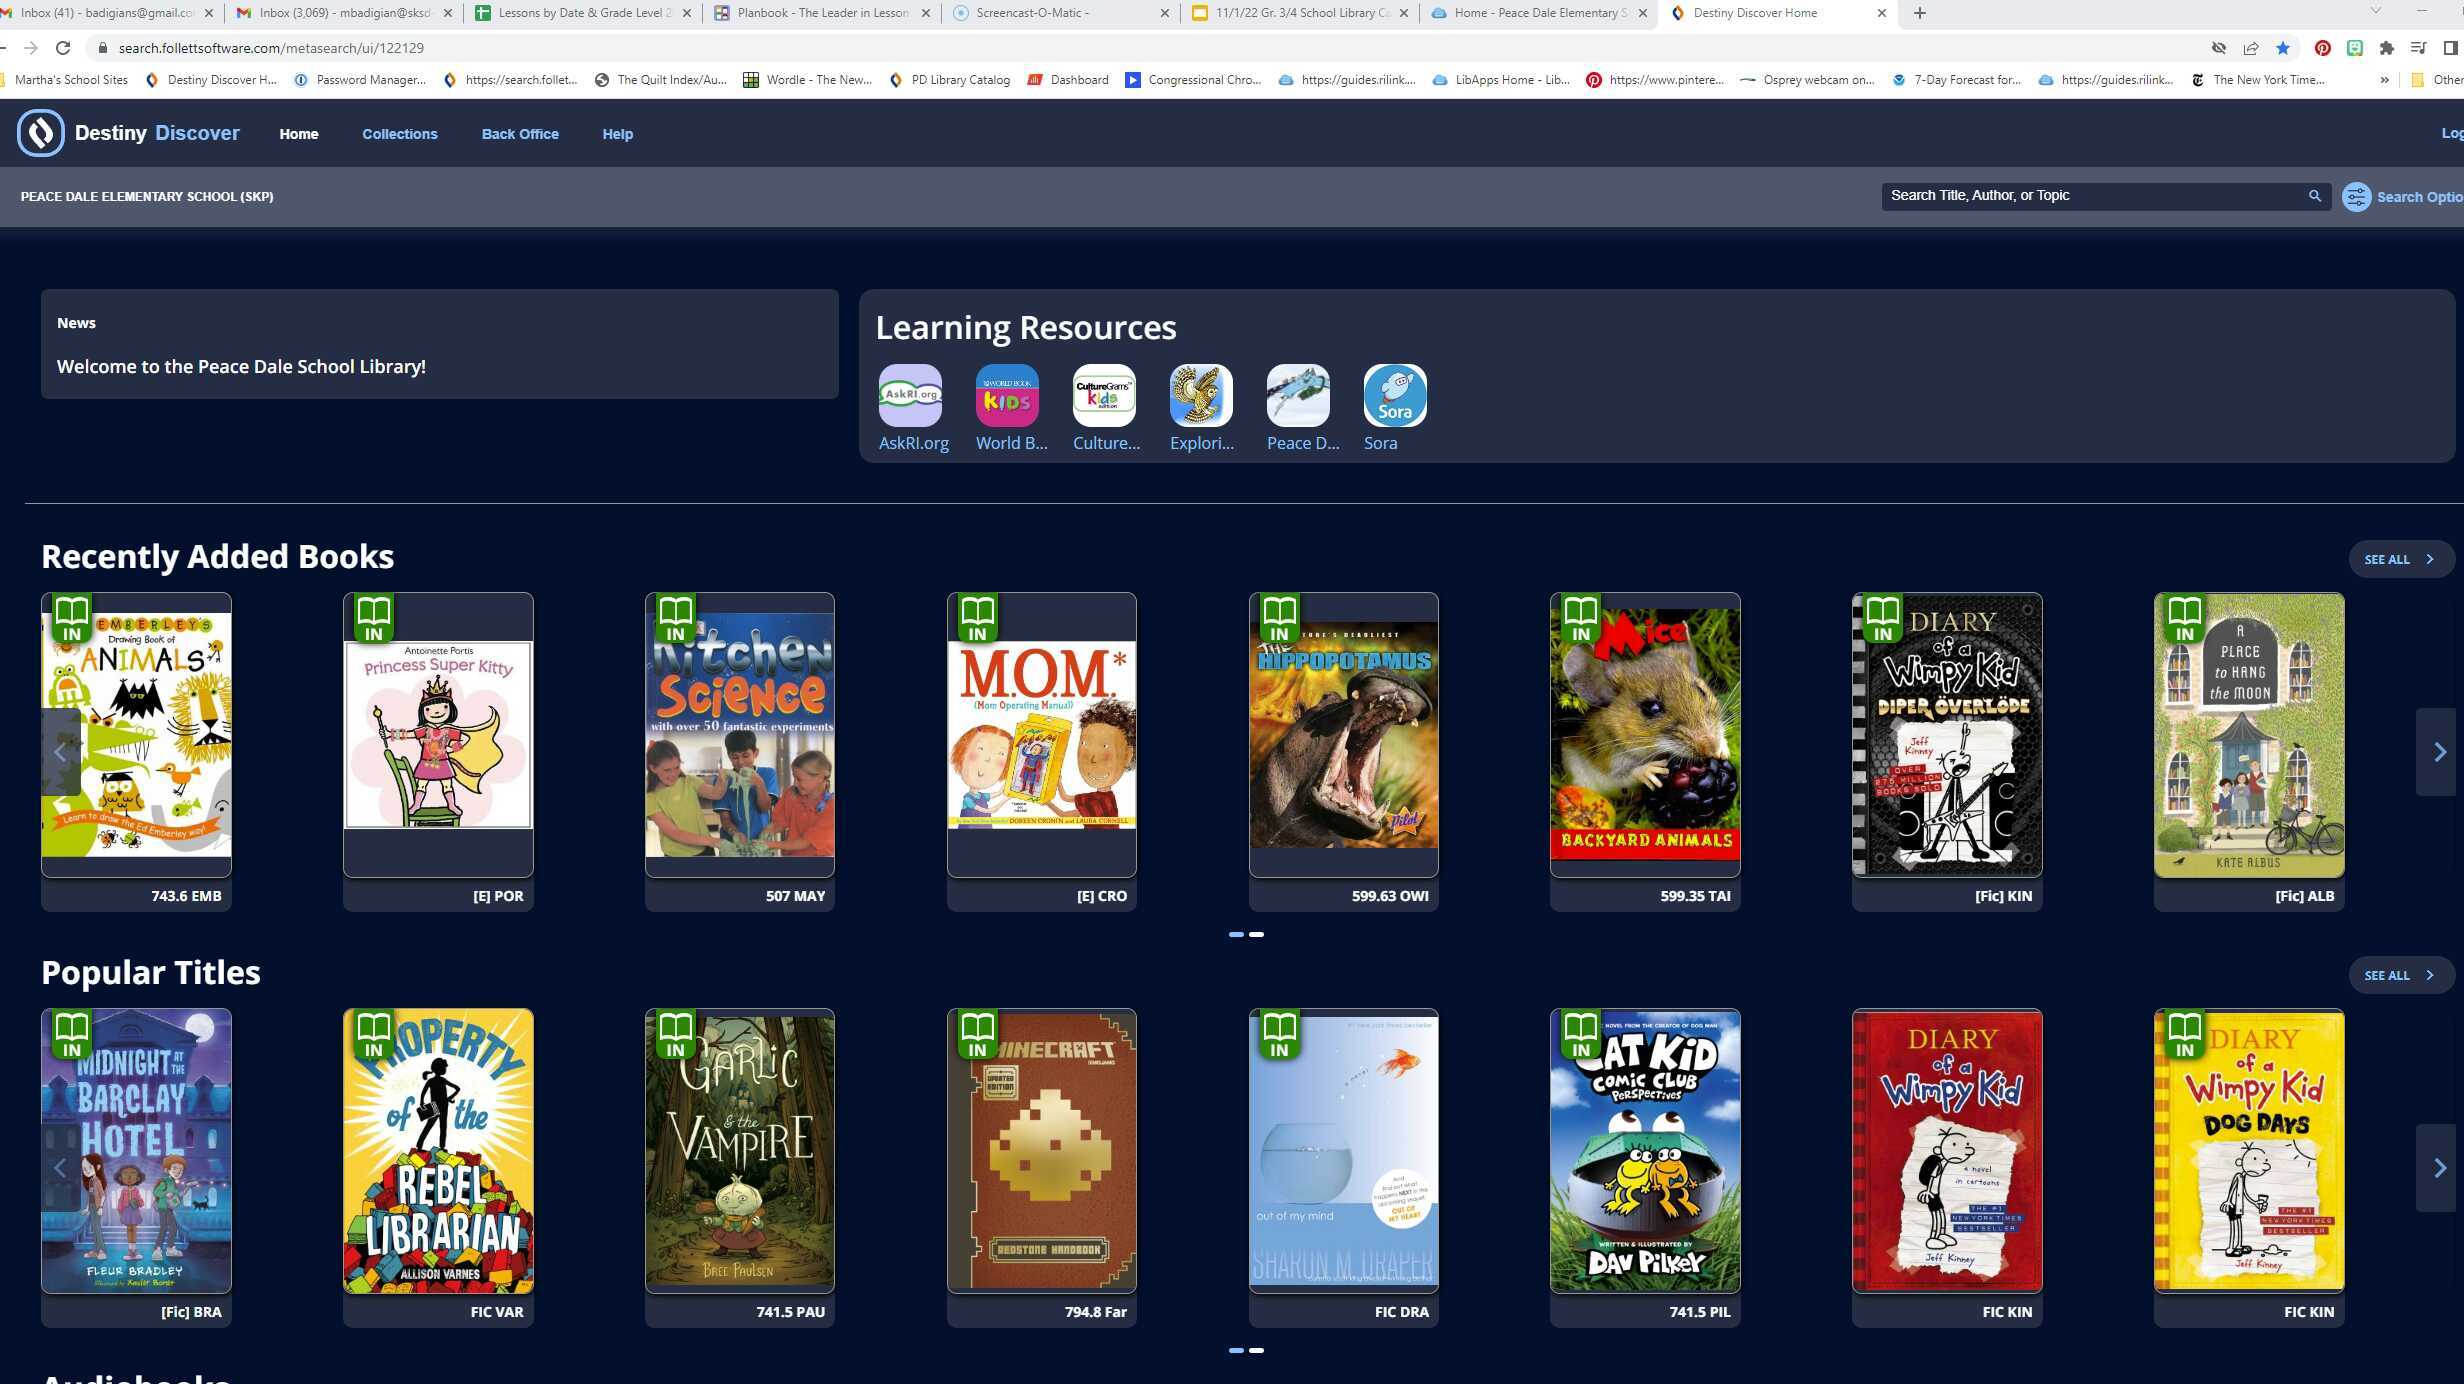Click the browser bookmark star icon

pos(2285,47)
